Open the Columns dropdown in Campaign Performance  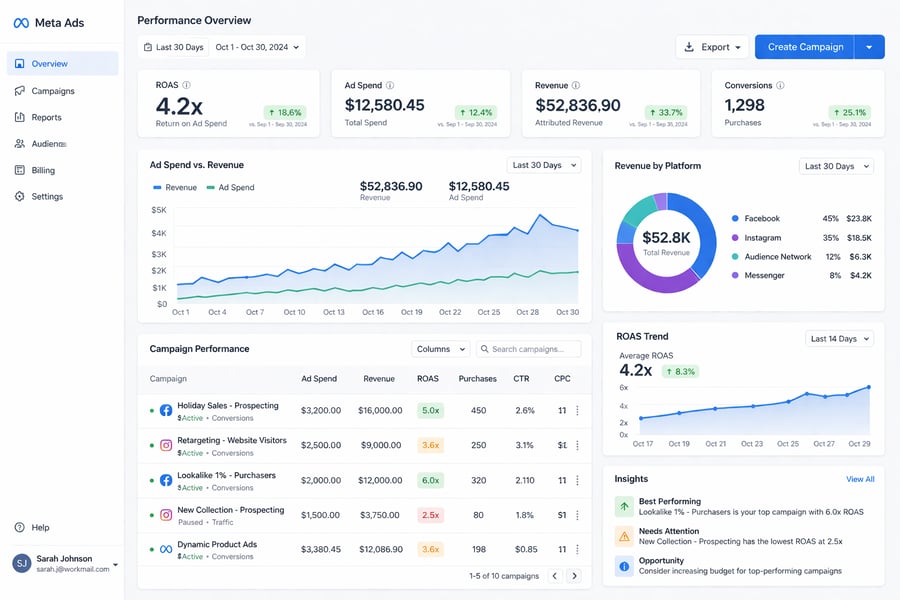point(440,349)
